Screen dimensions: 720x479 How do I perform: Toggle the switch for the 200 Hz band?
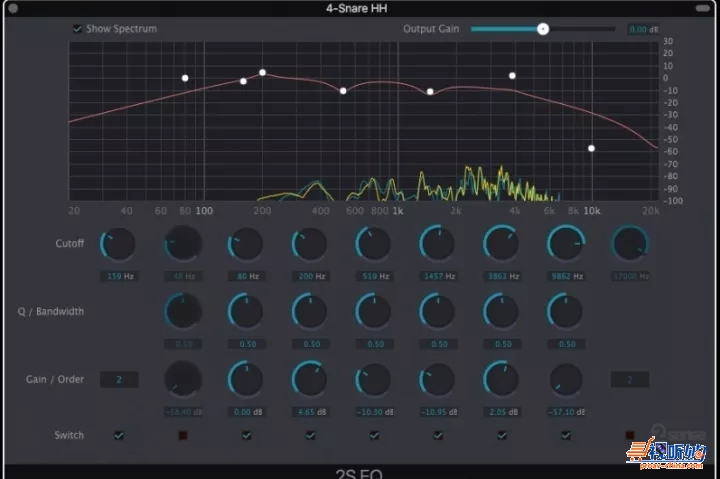click(x=310, y=435)
